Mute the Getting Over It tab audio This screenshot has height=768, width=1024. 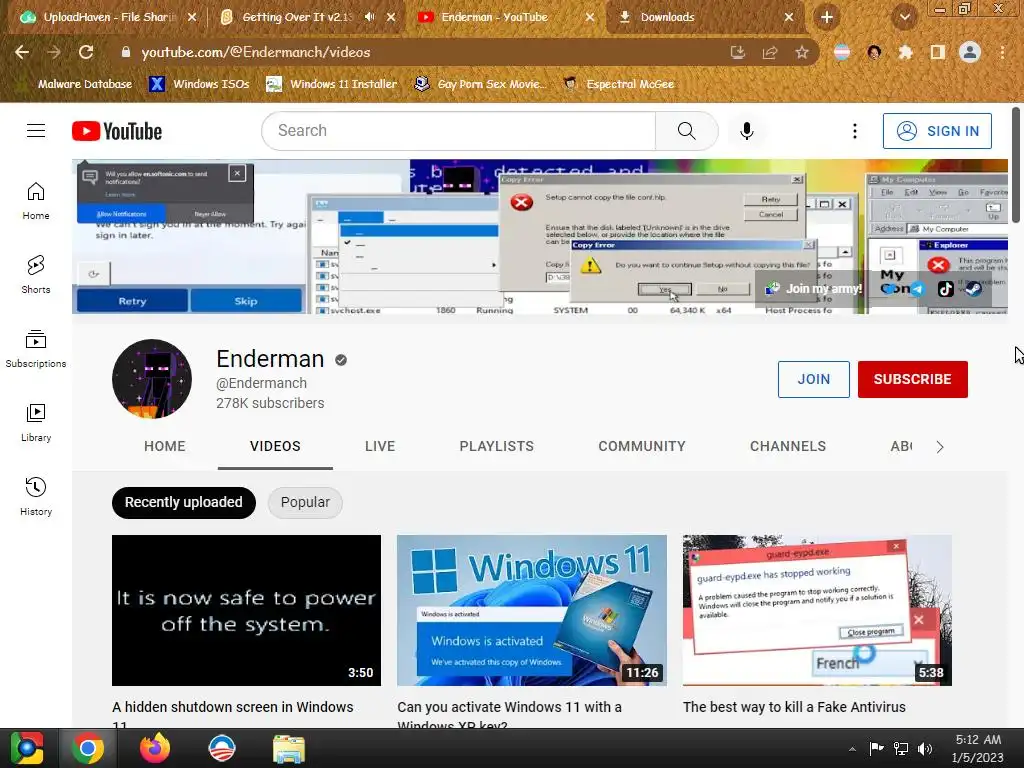(369, 17)
